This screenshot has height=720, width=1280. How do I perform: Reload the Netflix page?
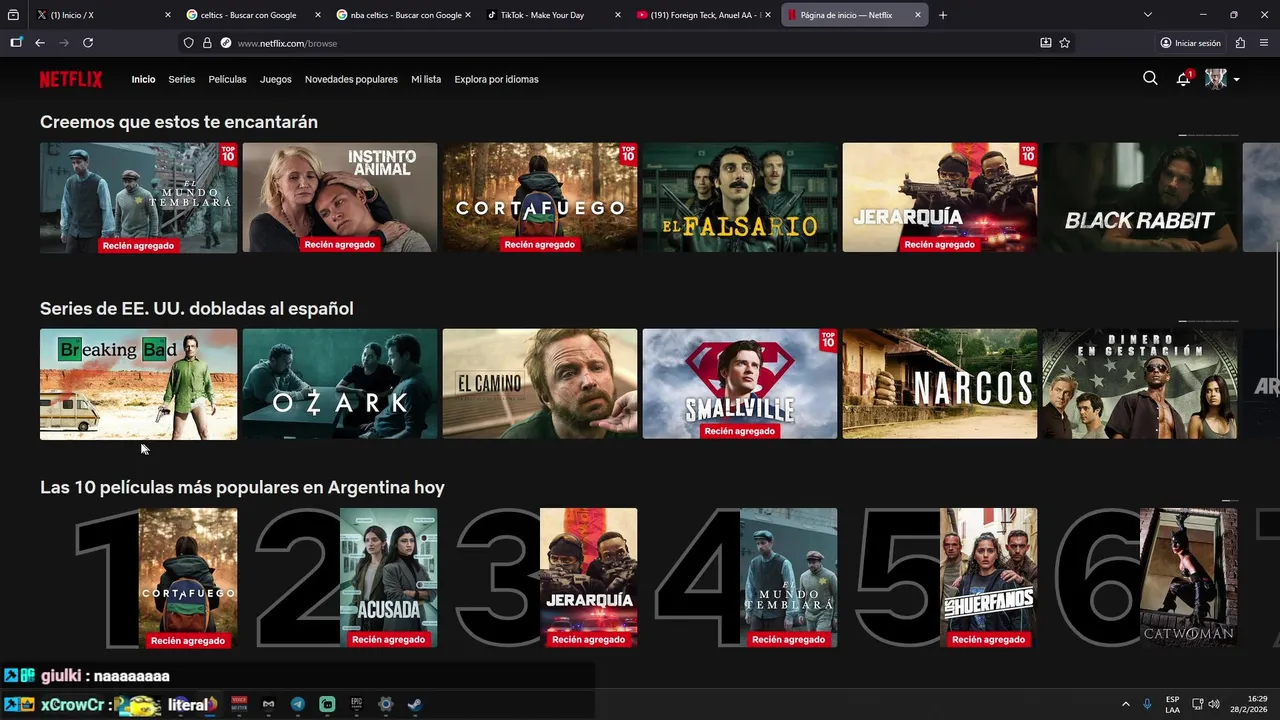tap(88, 43)
